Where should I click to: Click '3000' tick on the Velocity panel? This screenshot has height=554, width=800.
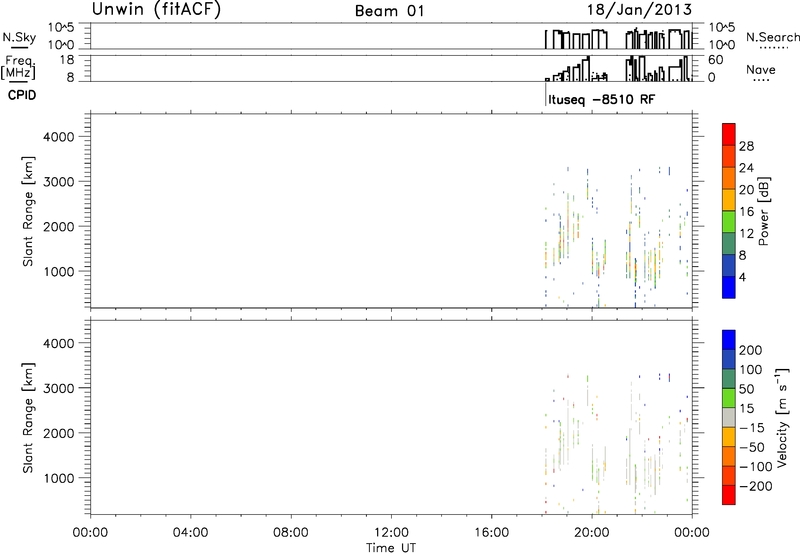[x=59, y=388]
